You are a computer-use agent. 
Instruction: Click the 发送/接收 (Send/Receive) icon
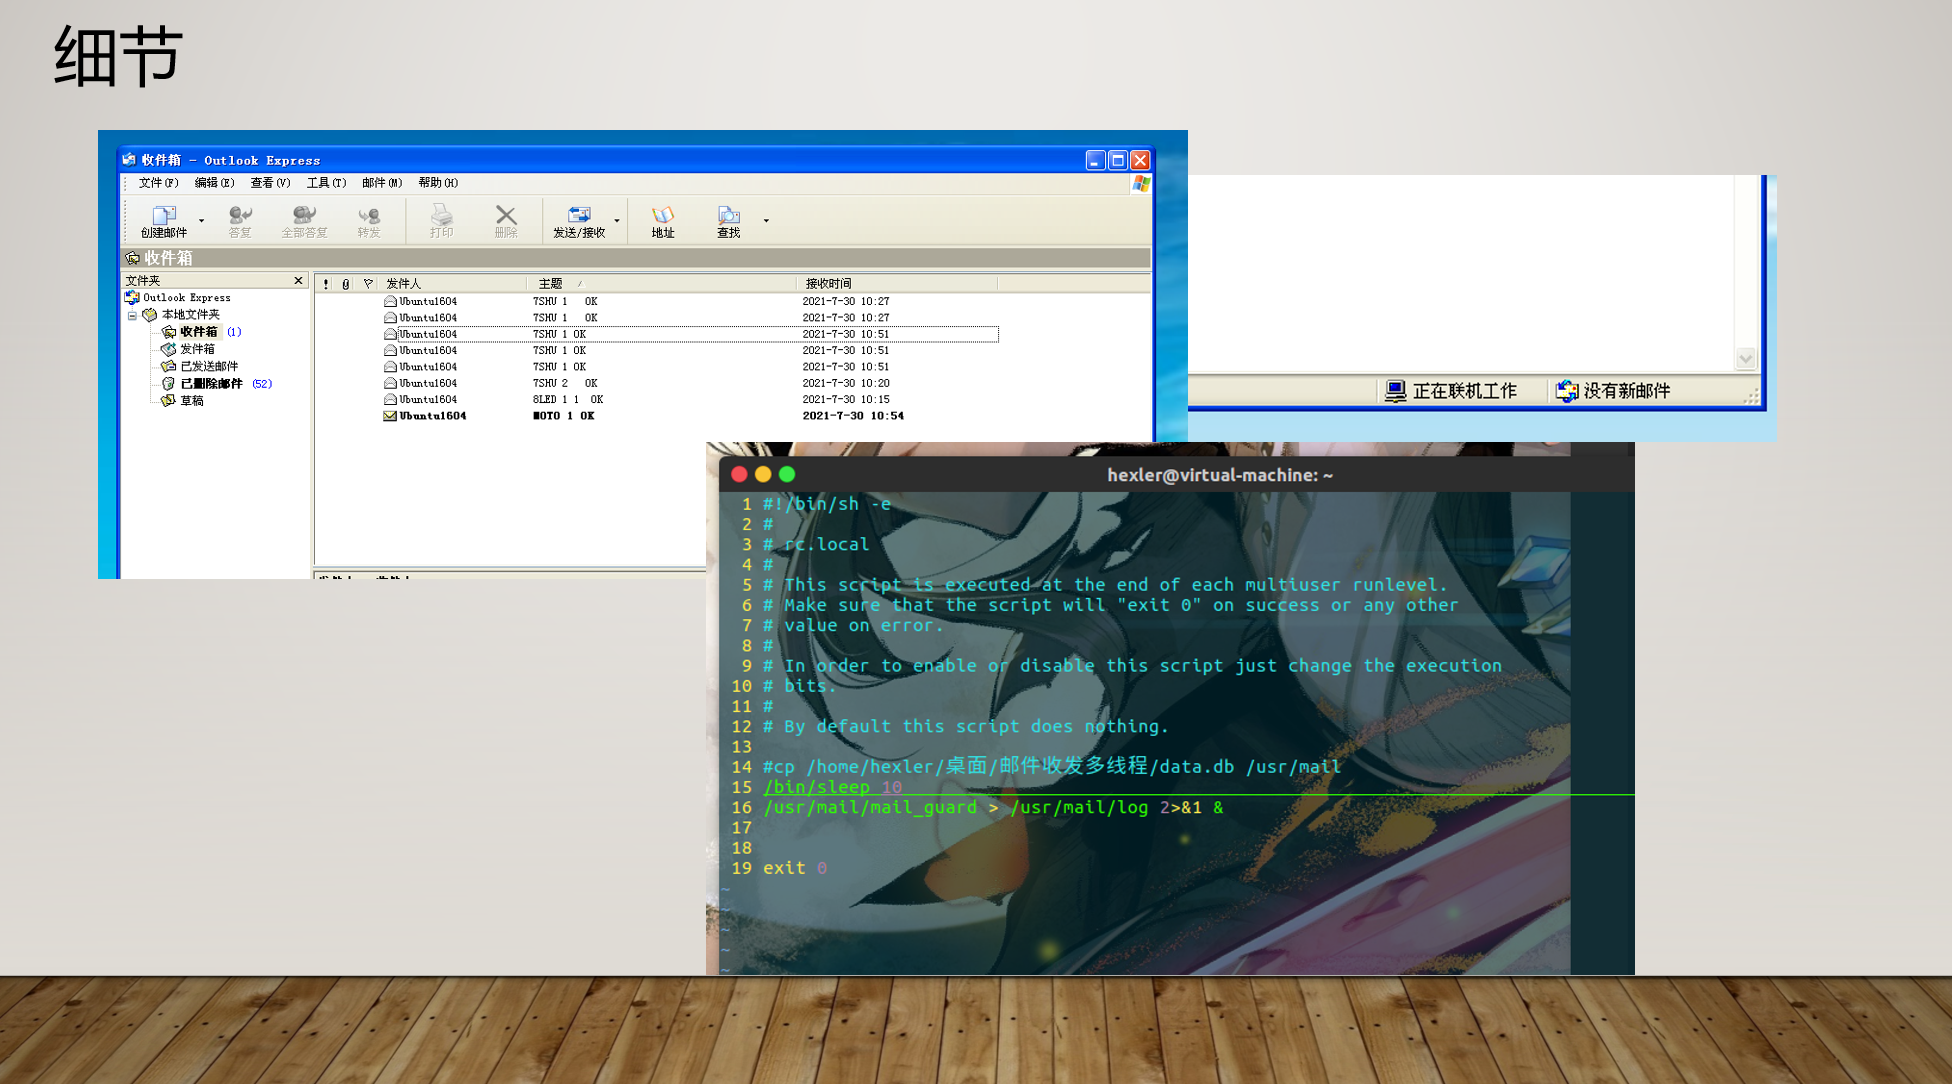(579, 215)
